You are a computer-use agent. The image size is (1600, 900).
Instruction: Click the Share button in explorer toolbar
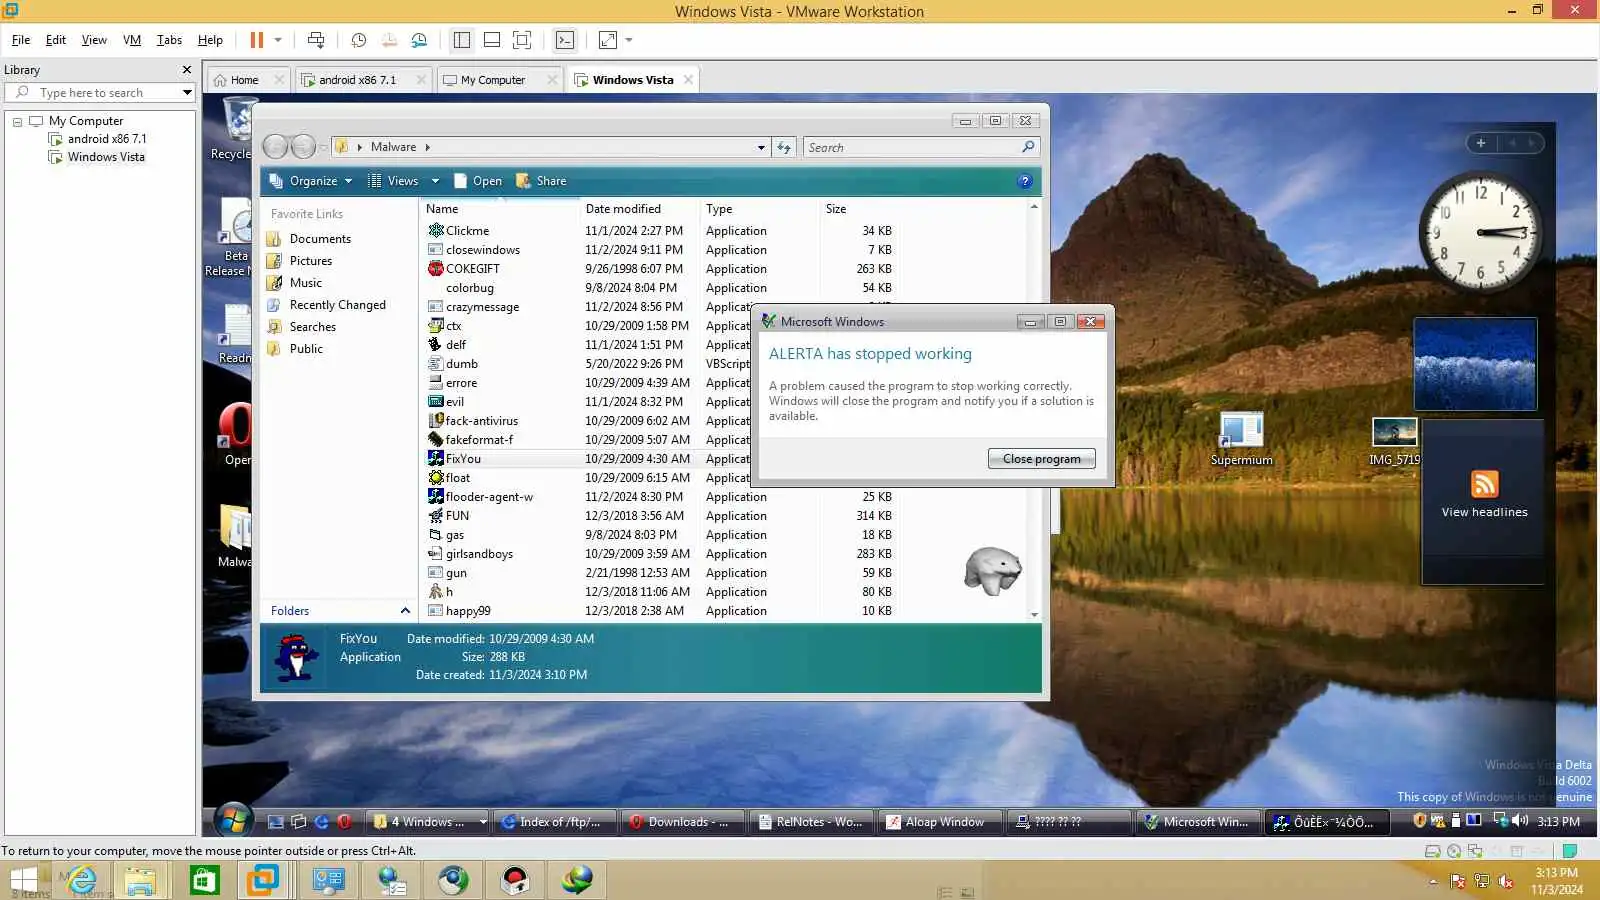[541, 181]
